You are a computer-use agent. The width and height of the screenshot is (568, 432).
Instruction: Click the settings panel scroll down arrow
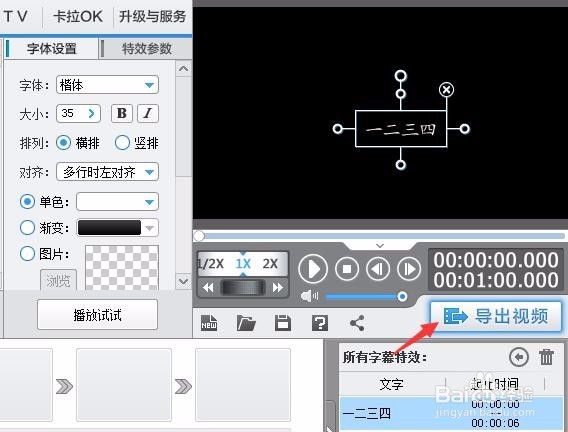click(183, 281)
